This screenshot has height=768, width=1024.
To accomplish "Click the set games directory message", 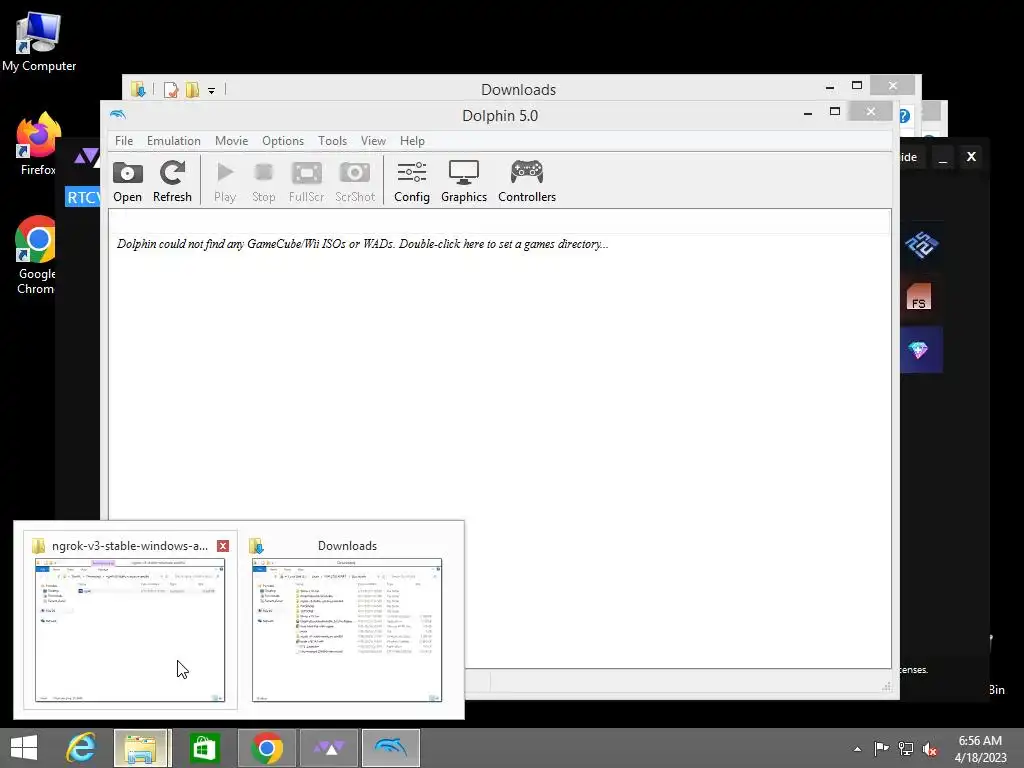I will pyautogui.click(x=362, y=244).
